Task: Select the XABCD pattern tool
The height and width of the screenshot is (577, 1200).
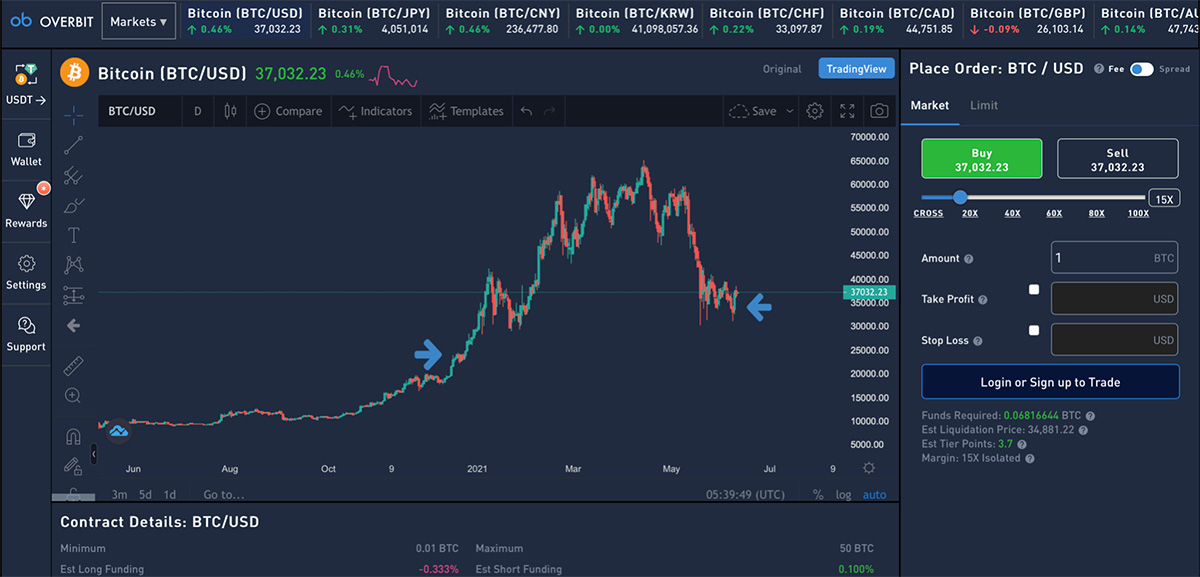Action: tap(74, 265)
